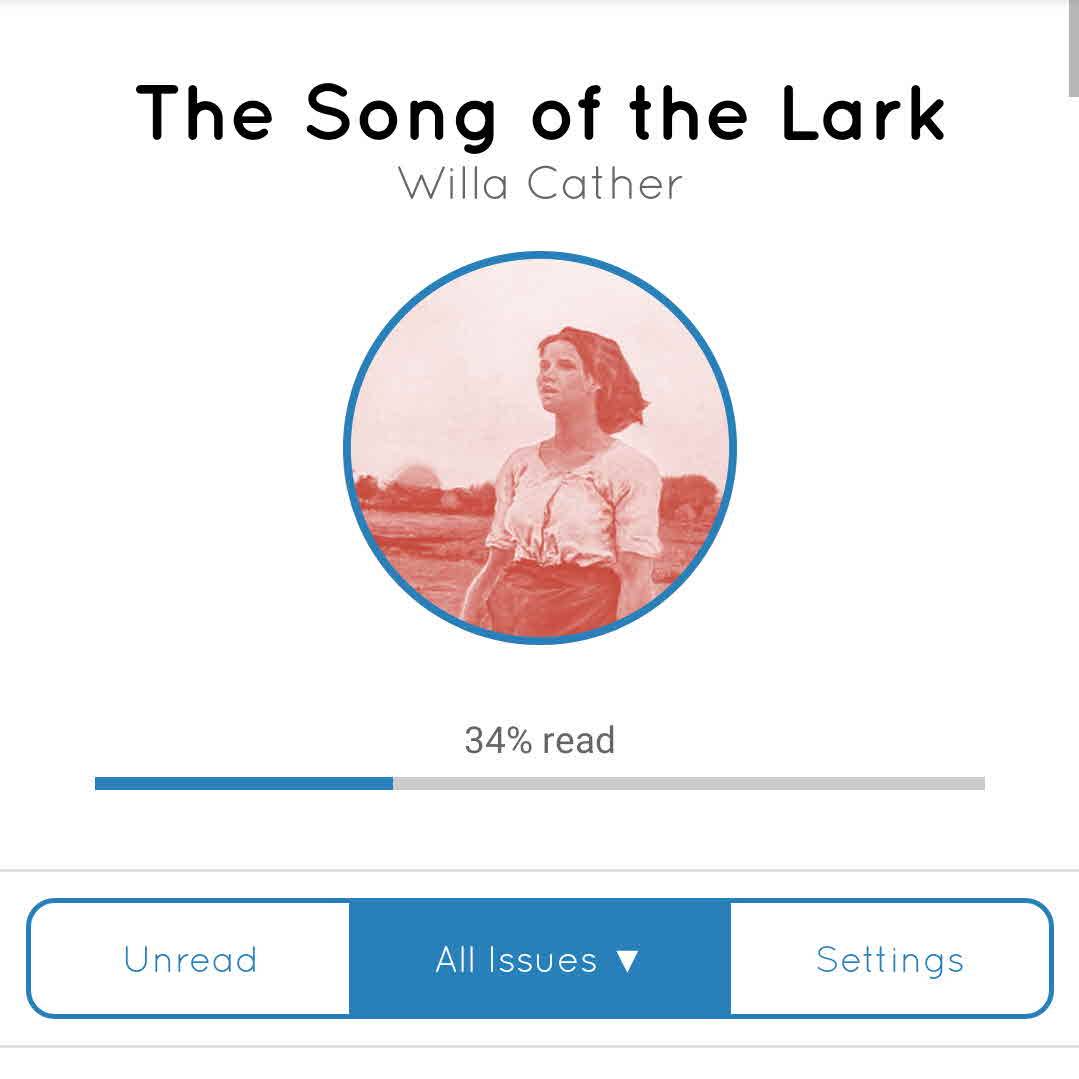Select the All Issues tab

tap(516, 959)
